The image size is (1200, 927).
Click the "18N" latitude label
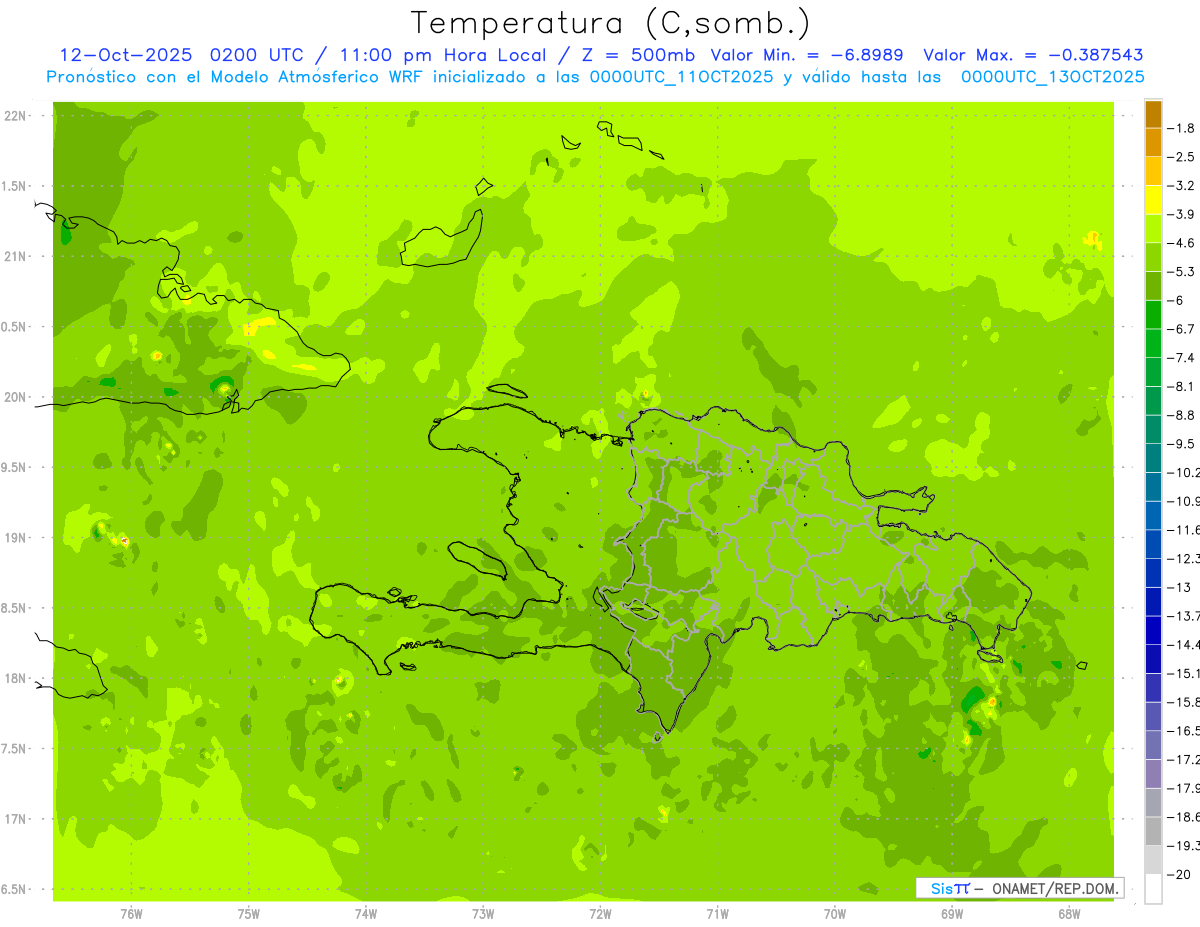click(17, 678)
